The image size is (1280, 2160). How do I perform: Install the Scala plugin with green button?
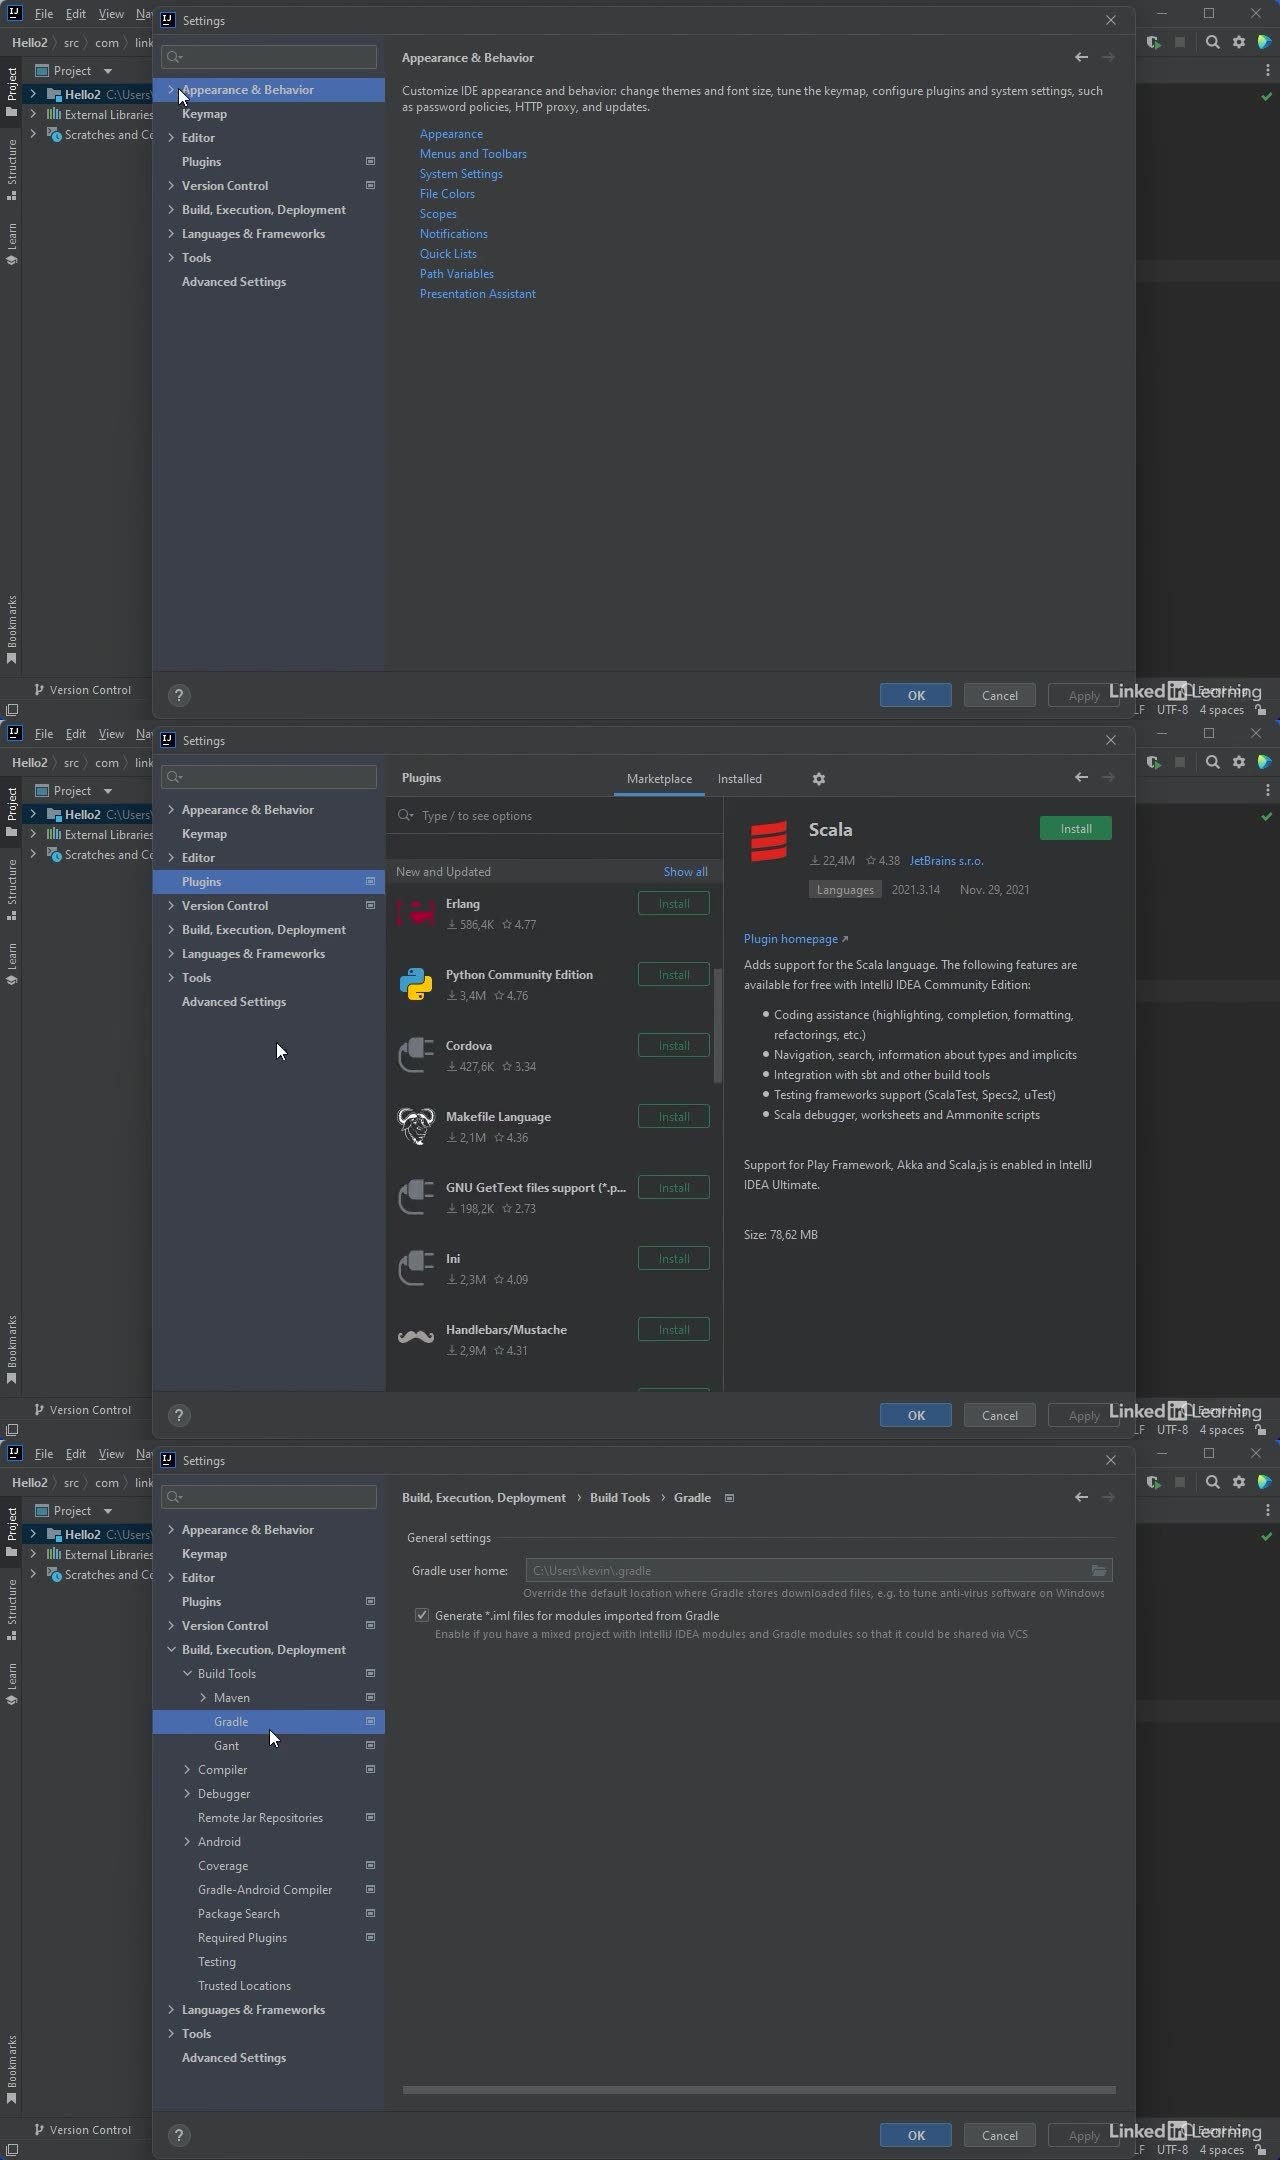[1075, 829]
